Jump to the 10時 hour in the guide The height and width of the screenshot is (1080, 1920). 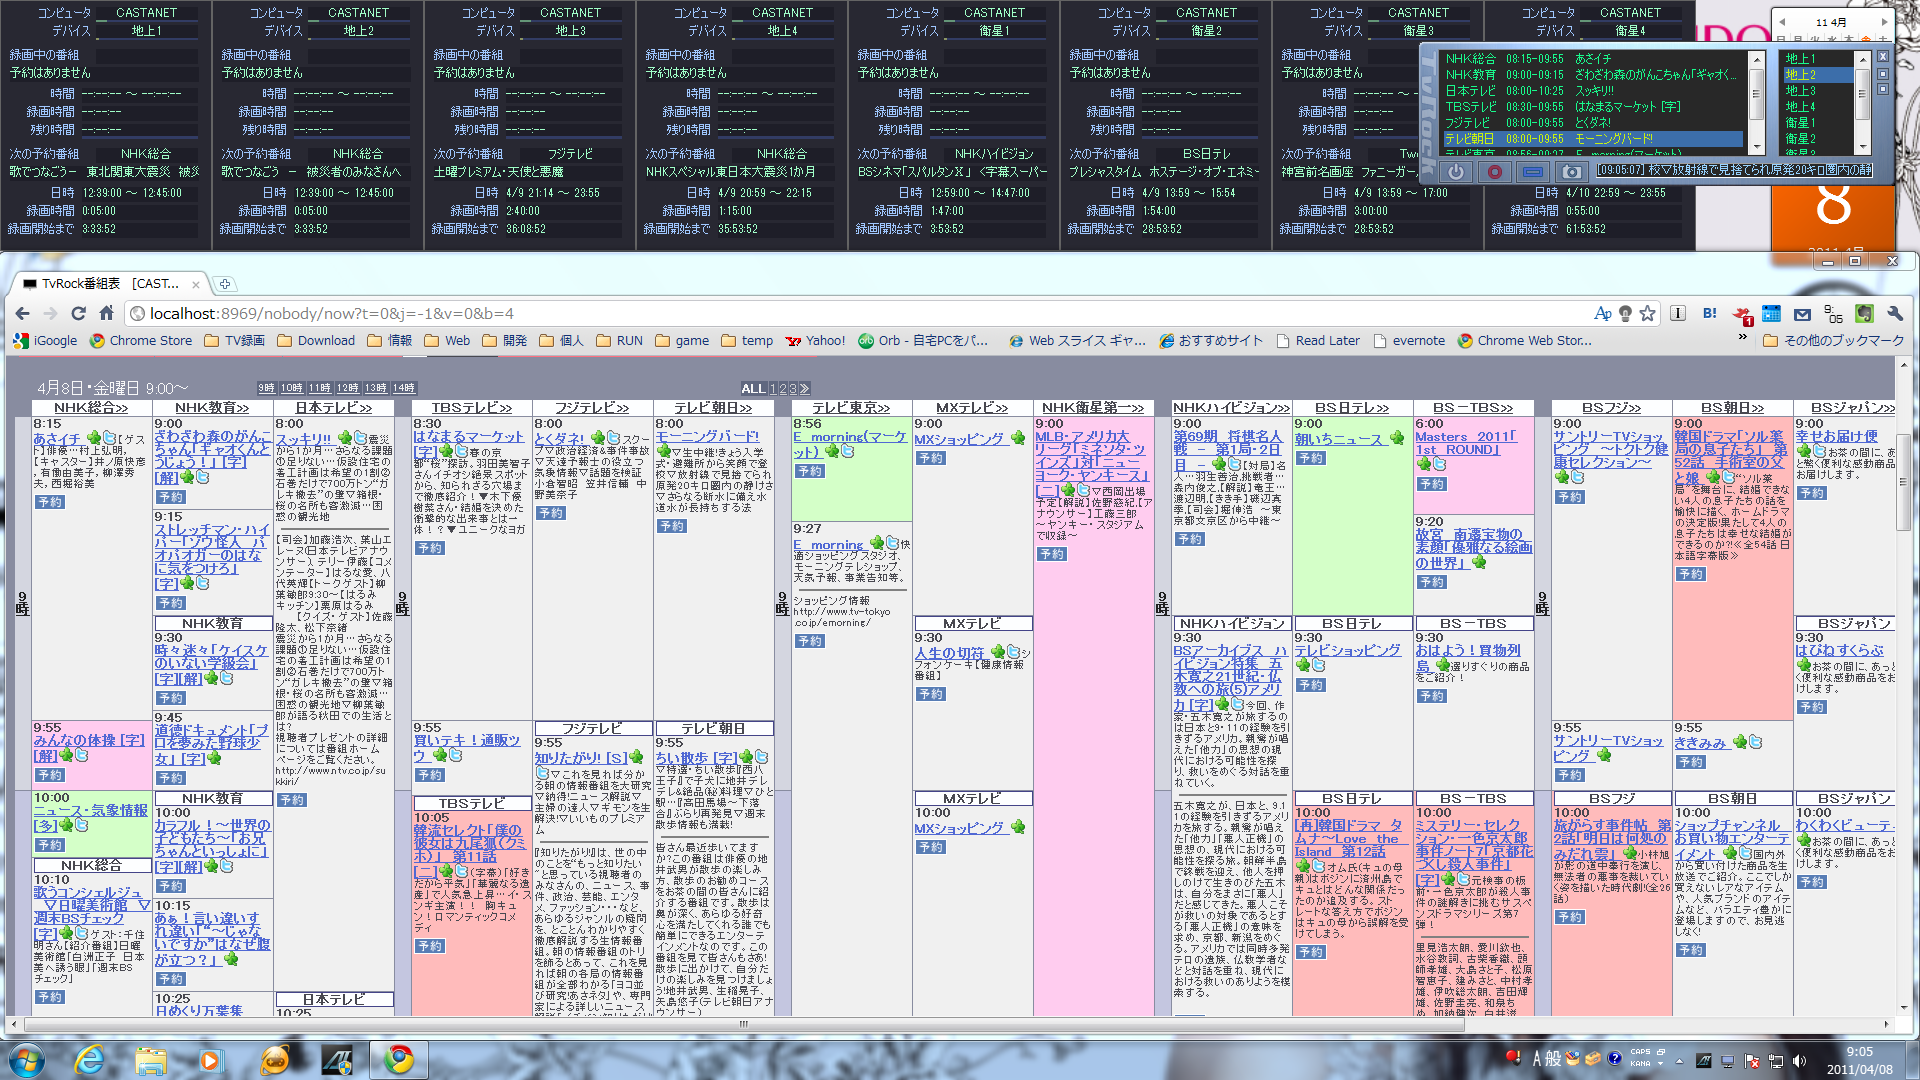point(292,388)
